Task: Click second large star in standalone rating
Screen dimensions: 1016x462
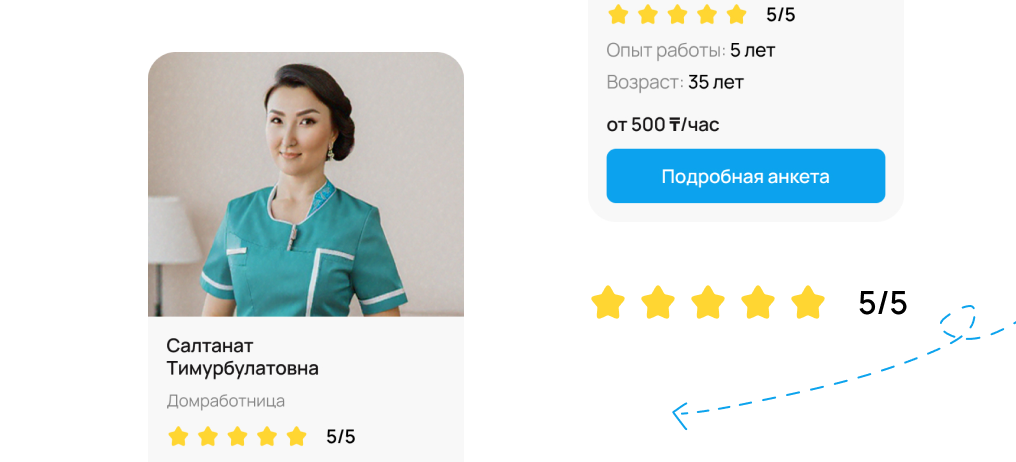Action: click(x=658, y=303)
